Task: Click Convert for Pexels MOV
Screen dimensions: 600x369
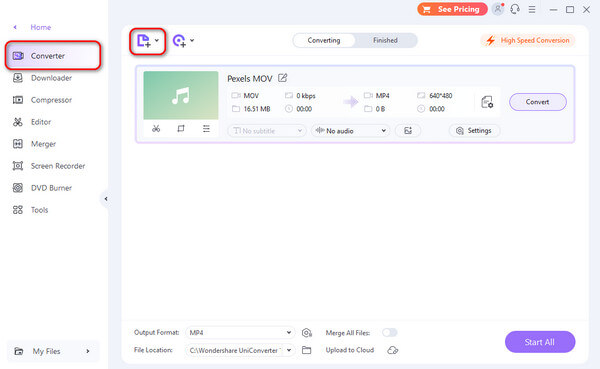Action: tap(538, 102)
